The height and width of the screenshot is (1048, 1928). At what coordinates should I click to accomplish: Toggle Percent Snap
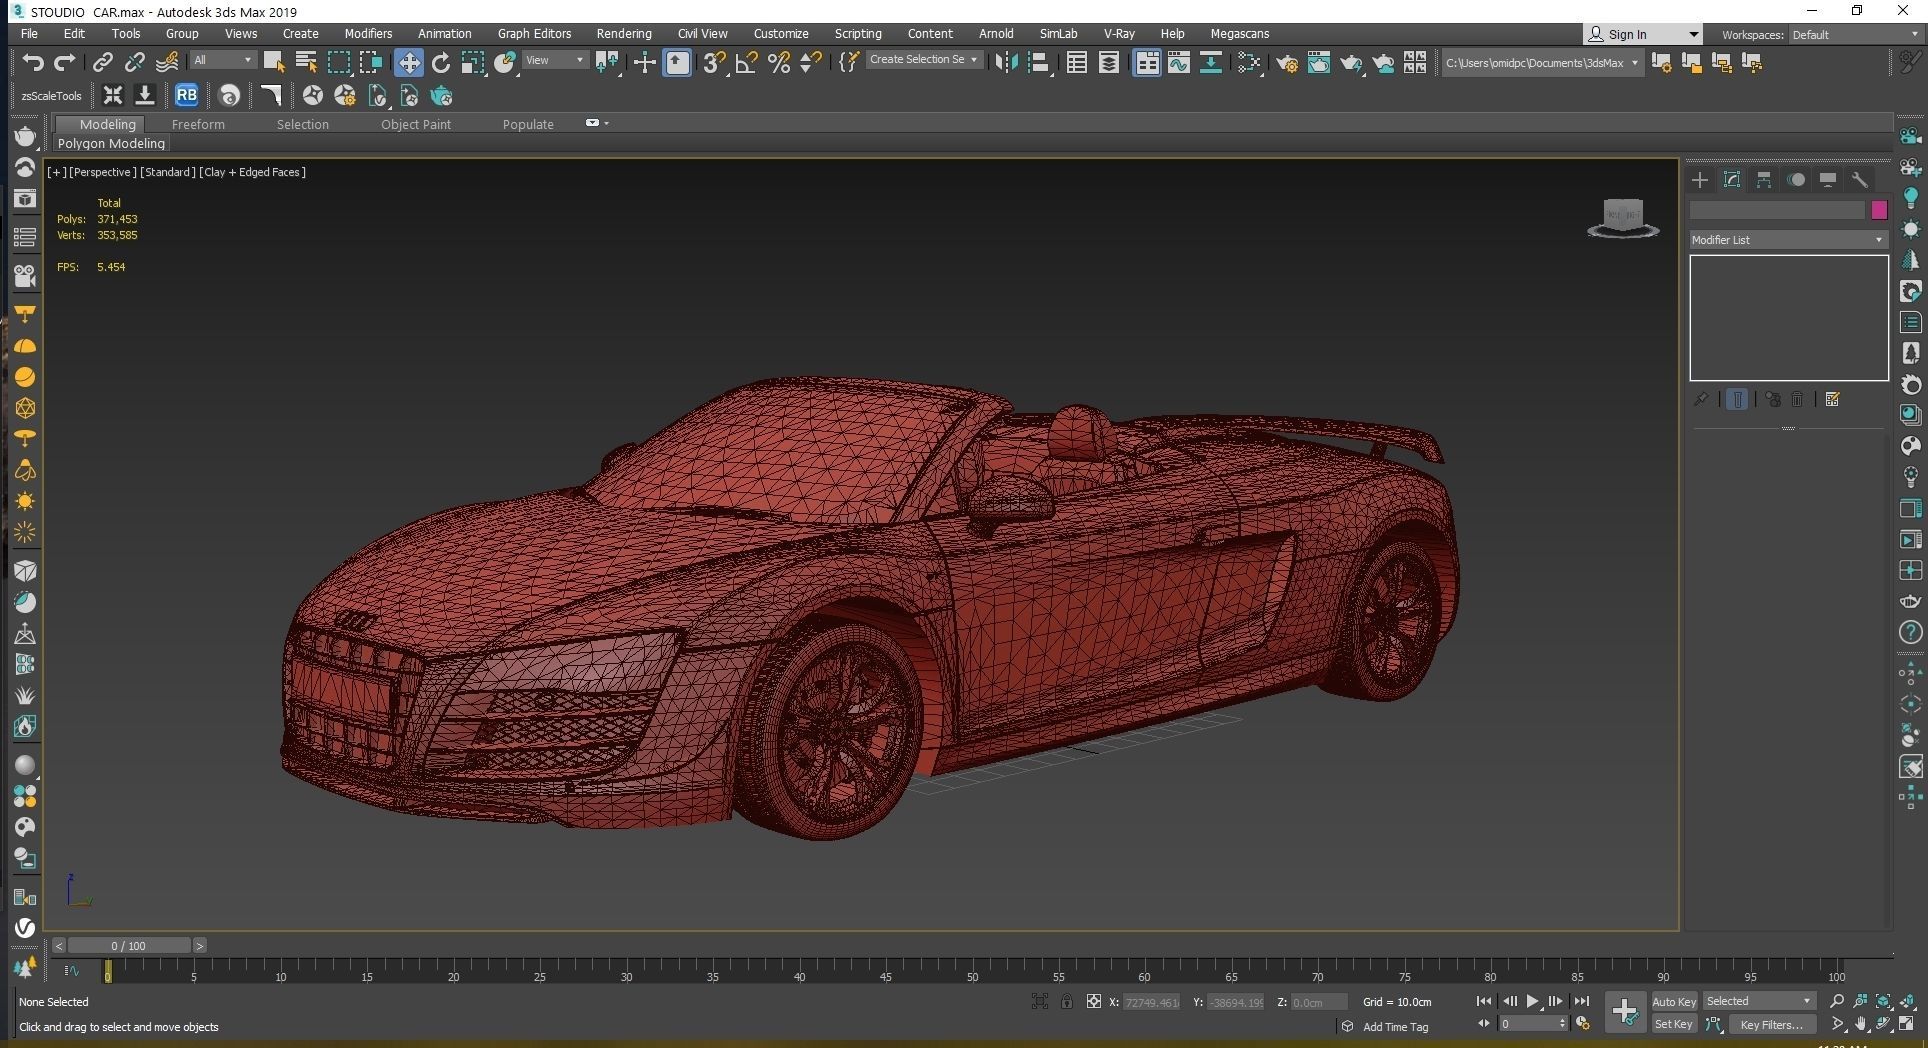tap(779, 63)
